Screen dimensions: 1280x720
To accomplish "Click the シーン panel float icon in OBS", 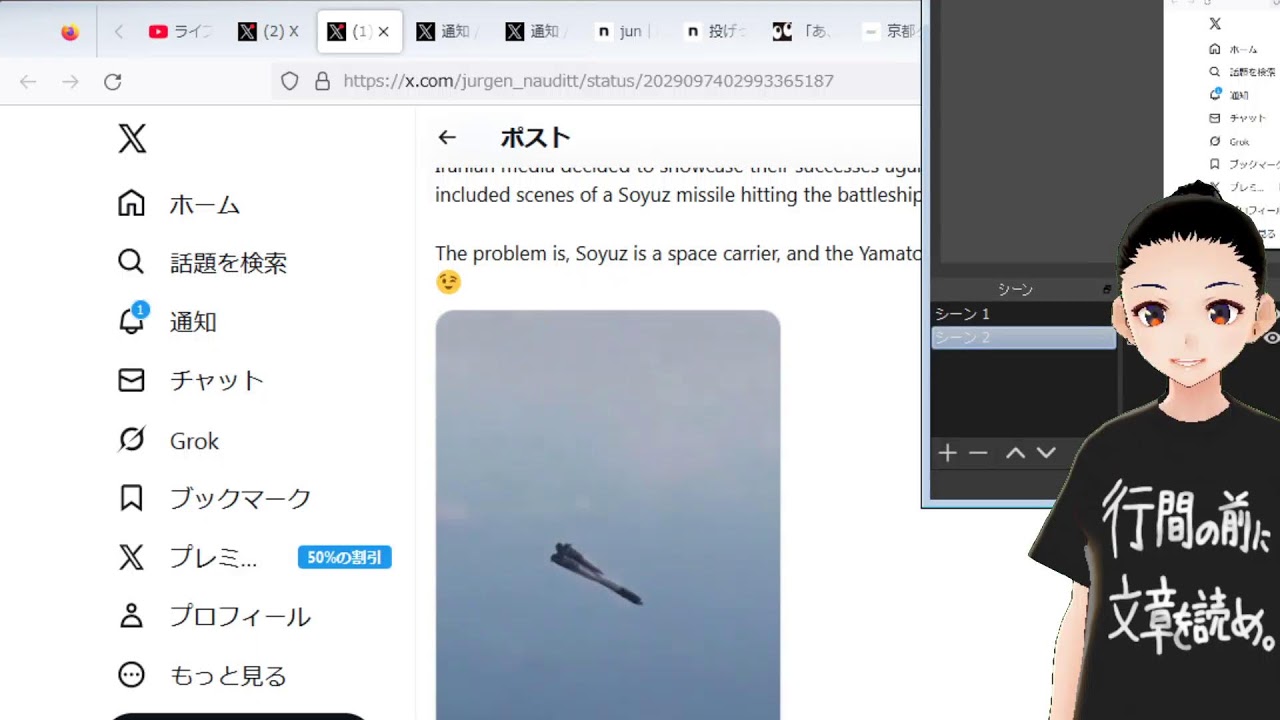I will point(1107,289).
